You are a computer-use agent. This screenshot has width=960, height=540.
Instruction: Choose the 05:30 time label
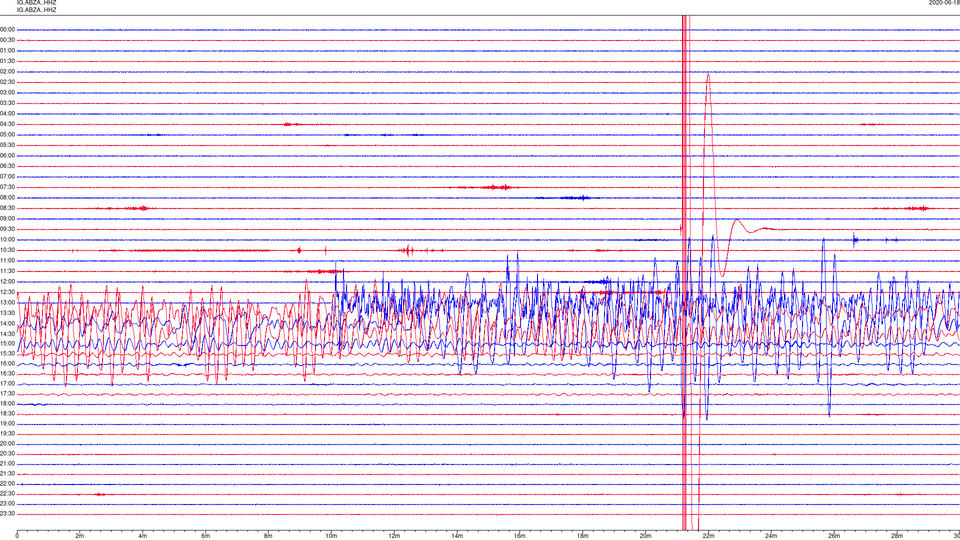pyautogui.click(x=7, y=145)
